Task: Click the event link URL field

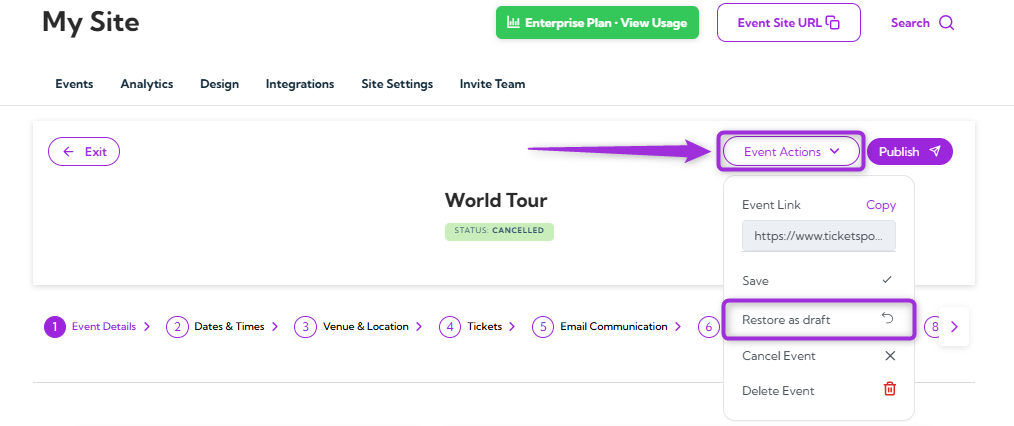Action: 819,236
